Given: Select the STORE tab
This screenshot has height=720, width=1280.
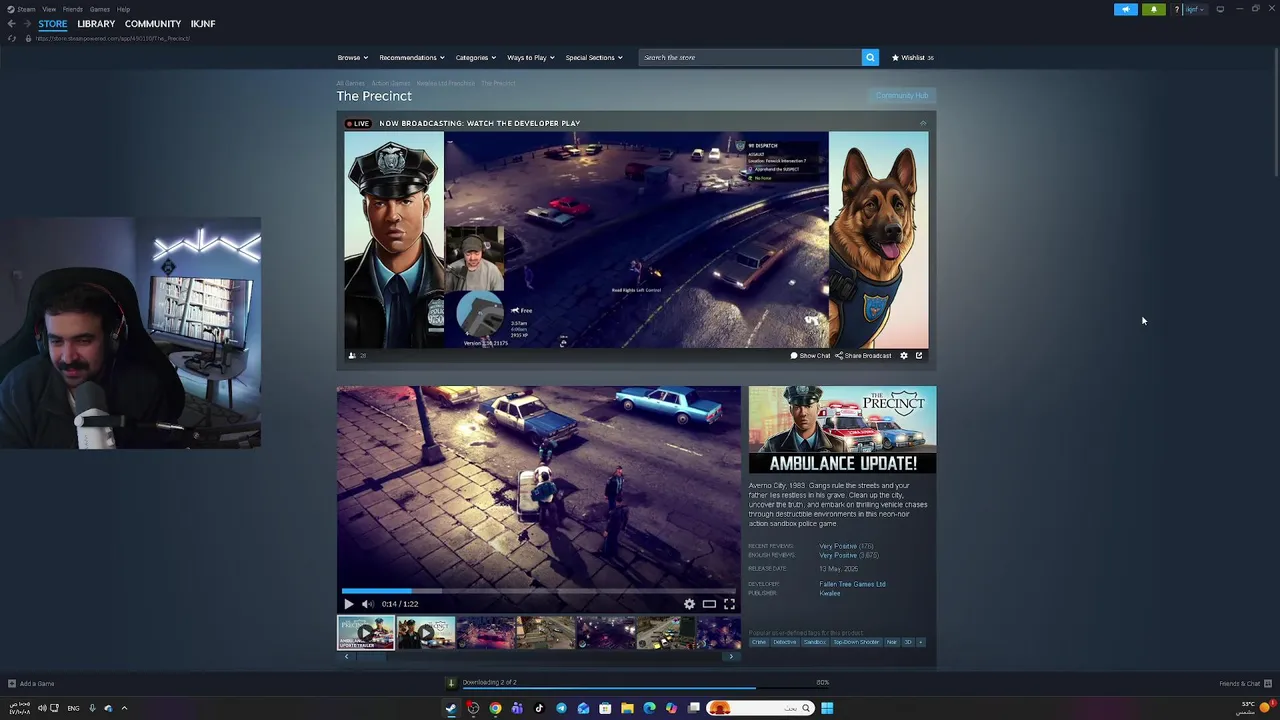Looking at the screenshot, I should click(53, 23).
